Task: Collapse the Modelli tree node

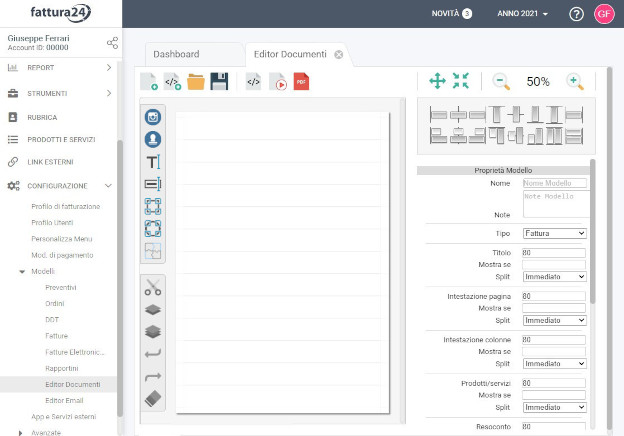Action: click(x=22, y=272)
